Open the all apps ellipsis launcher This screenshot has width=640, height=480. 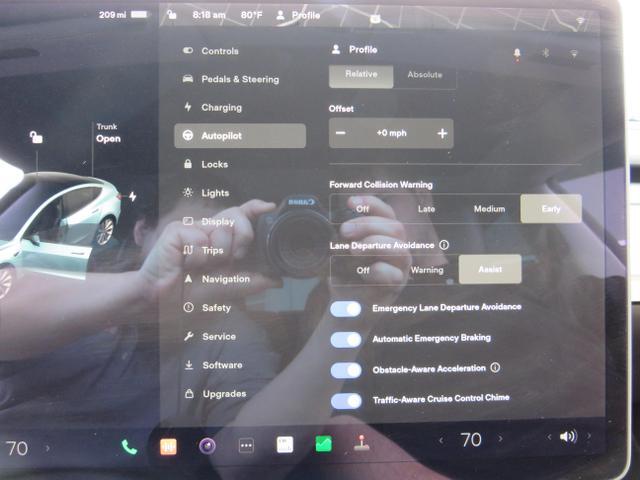click(x=246, y=445)
